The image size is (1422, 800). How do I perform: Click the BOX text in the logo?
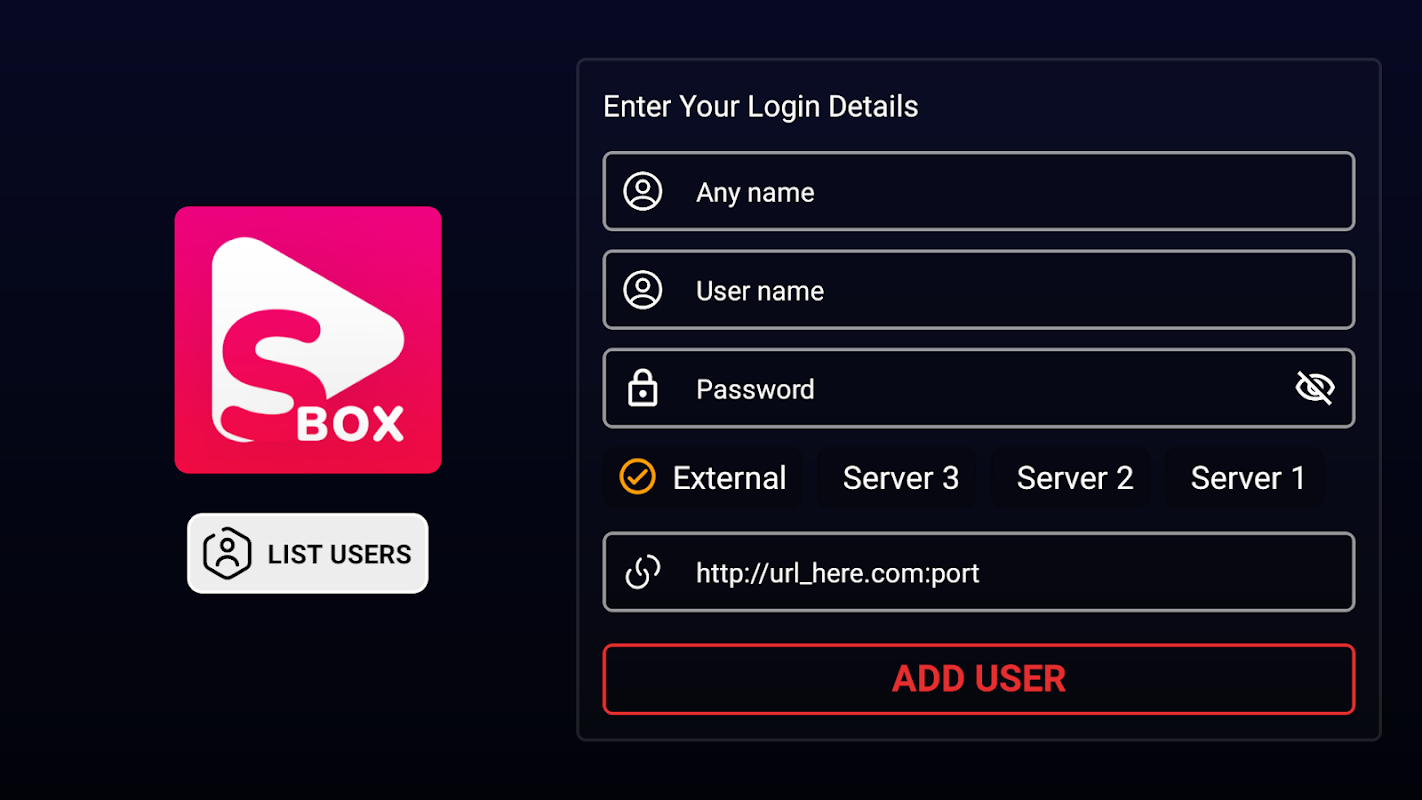(x=351, y=424)
